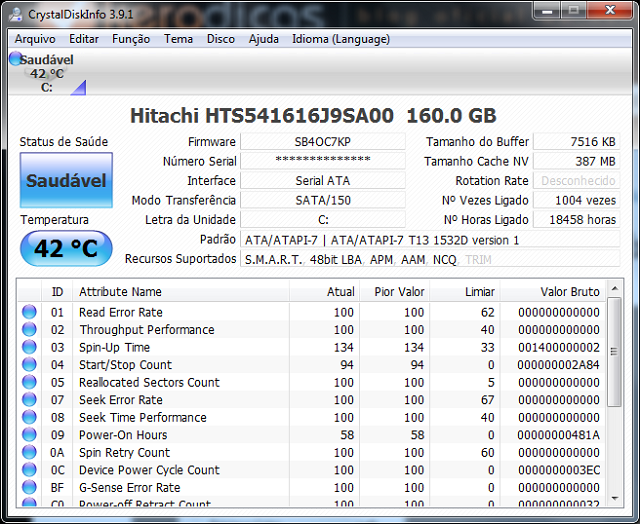The width and height of the screenshot is (640, 524).
Task: Click the masked Número Serial field
Action: point(323,161)
